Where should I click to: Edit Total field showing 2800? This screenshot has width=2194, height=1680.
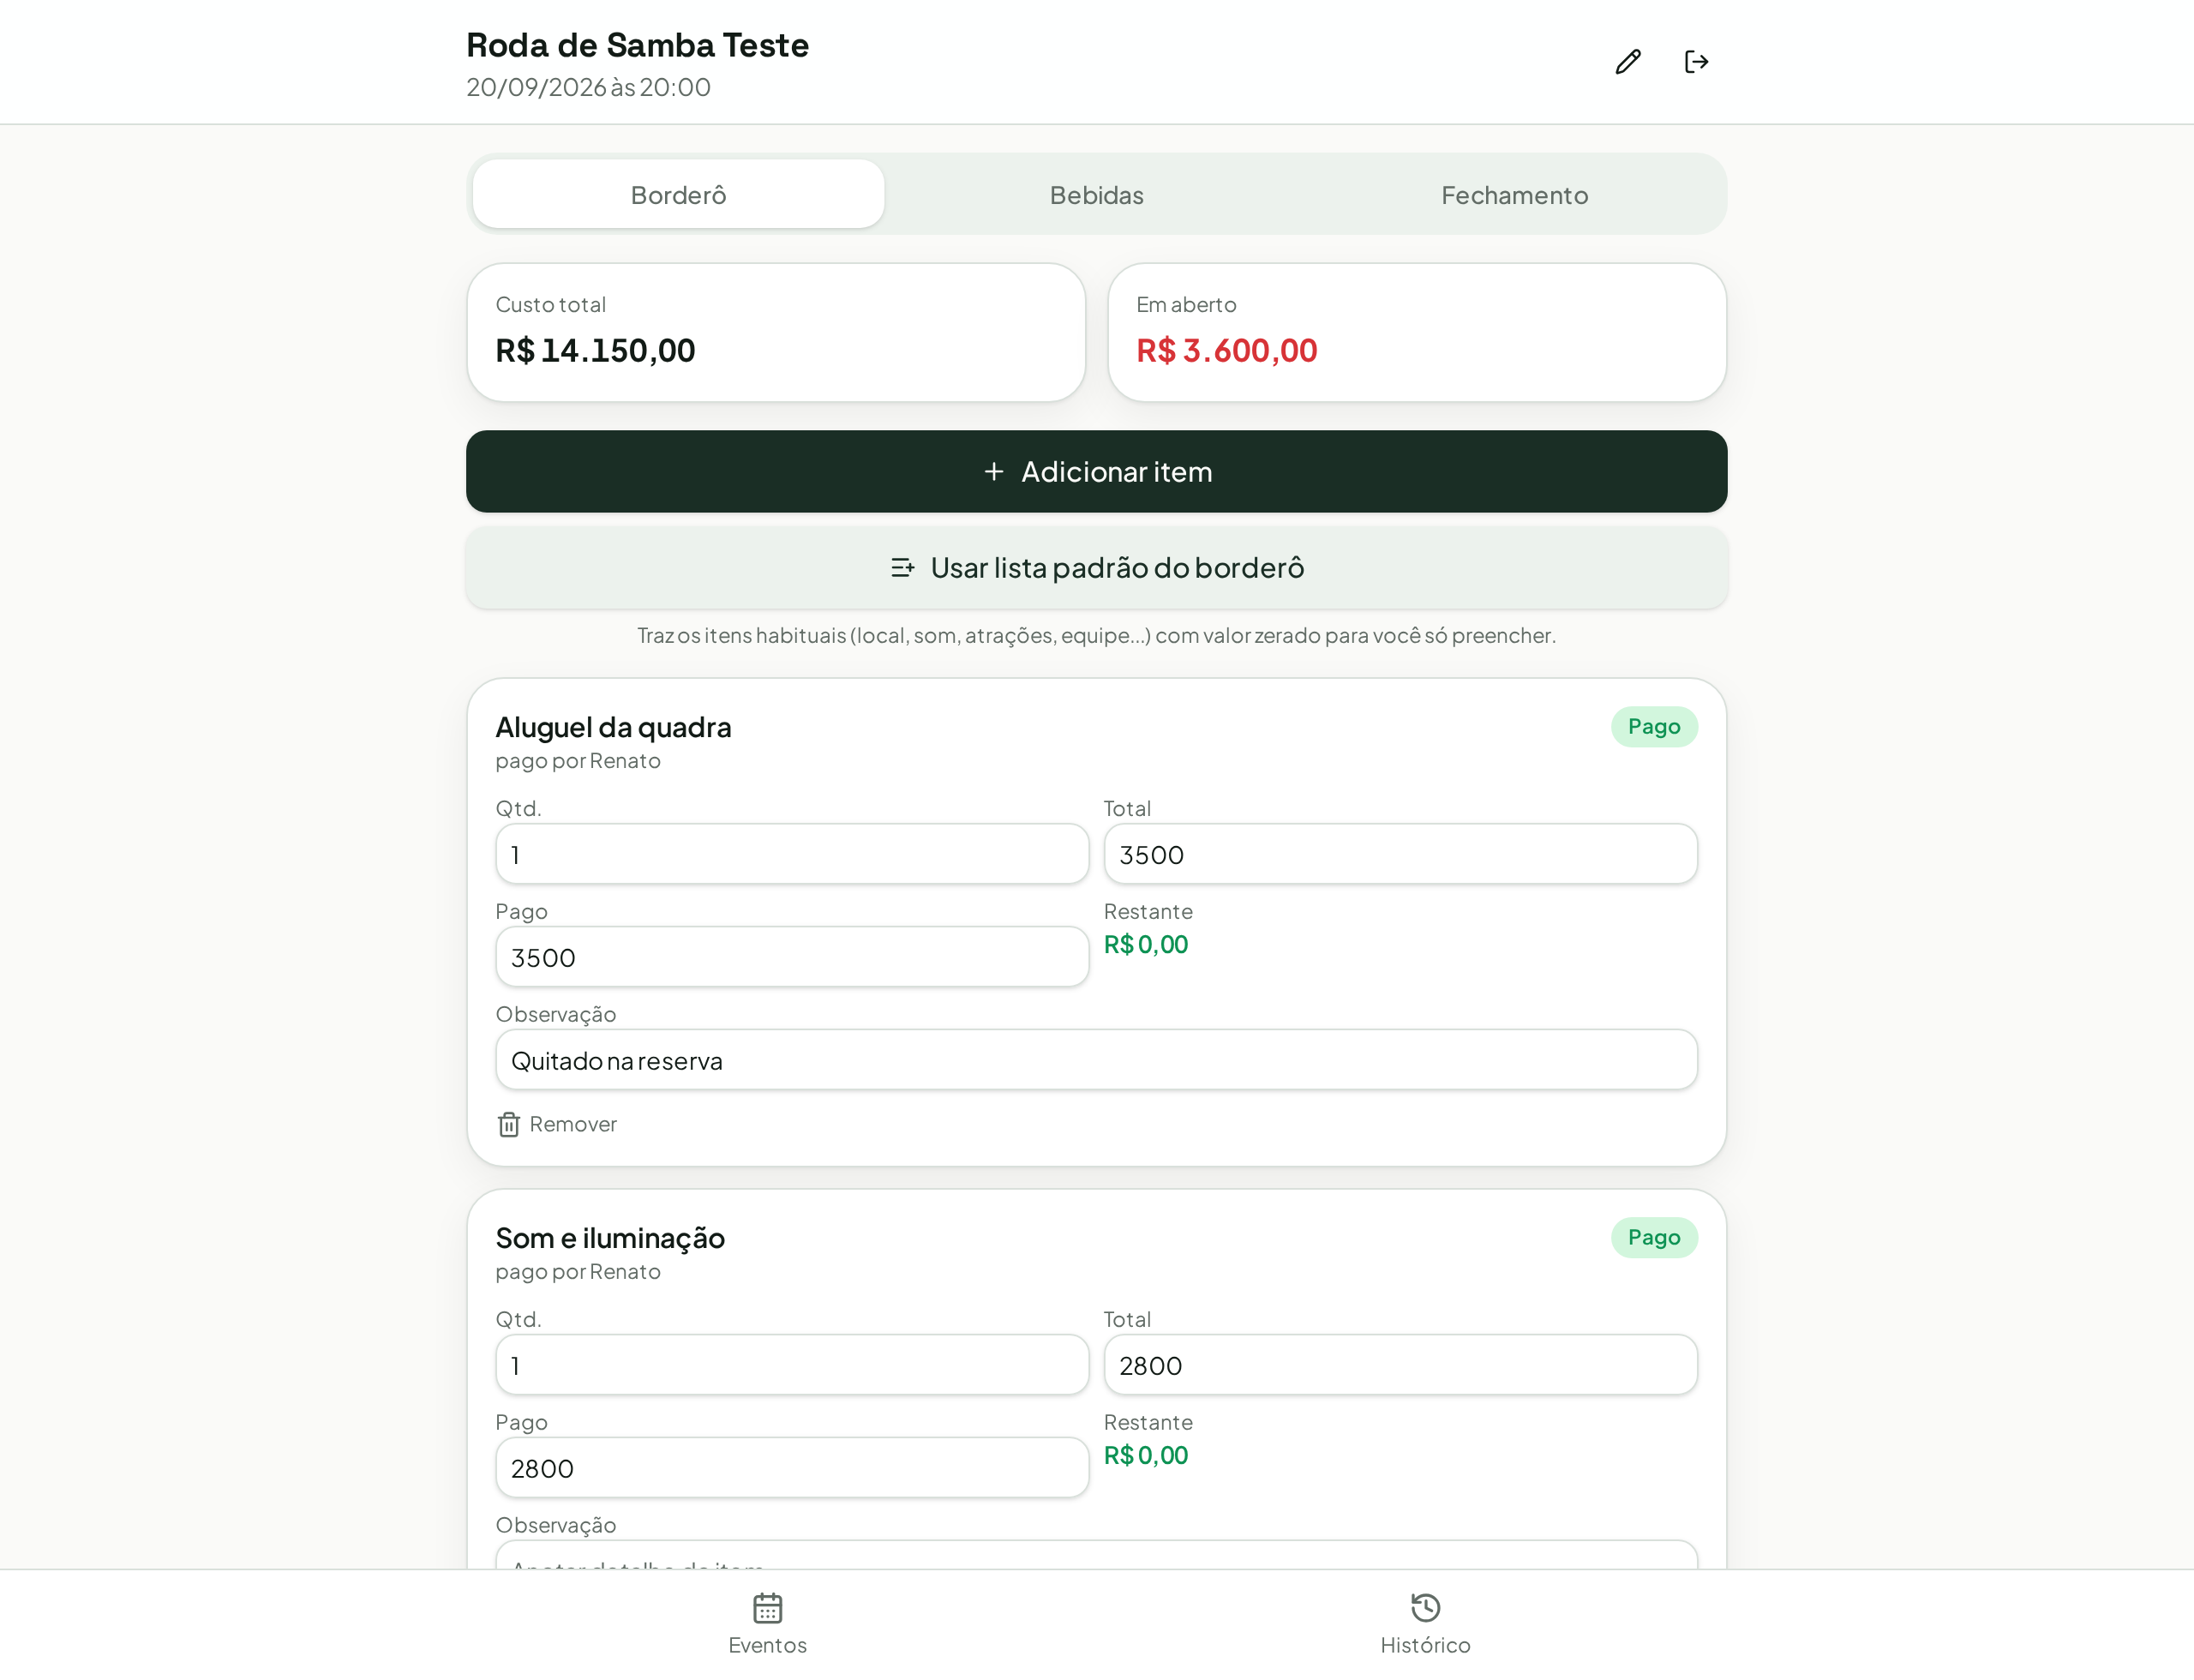click(1400, 1365)
